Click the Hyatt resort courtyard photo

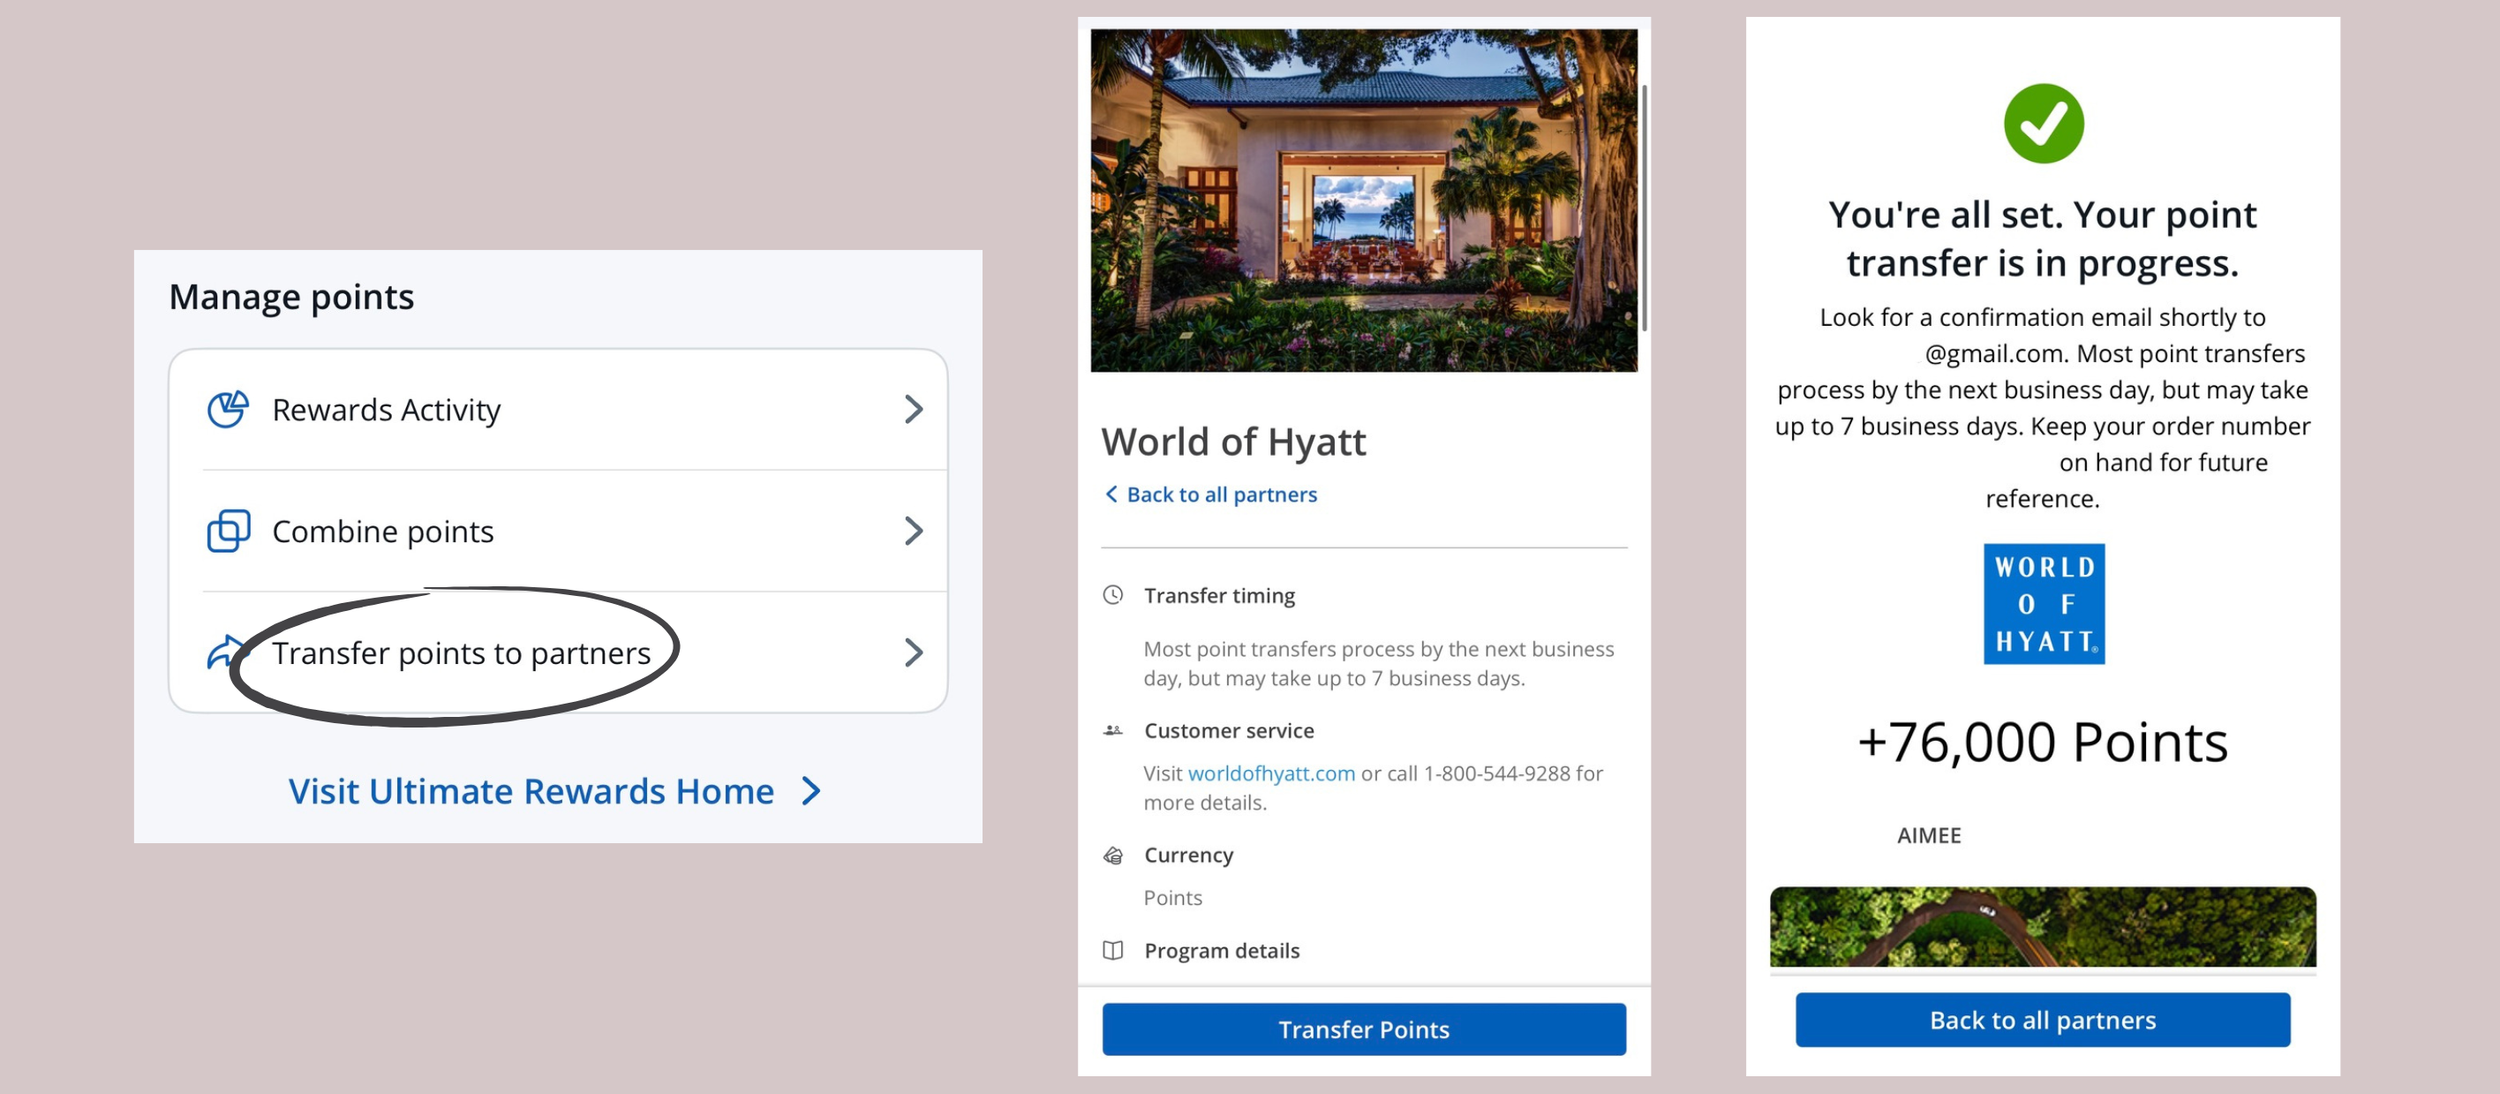click(1363, 200)
